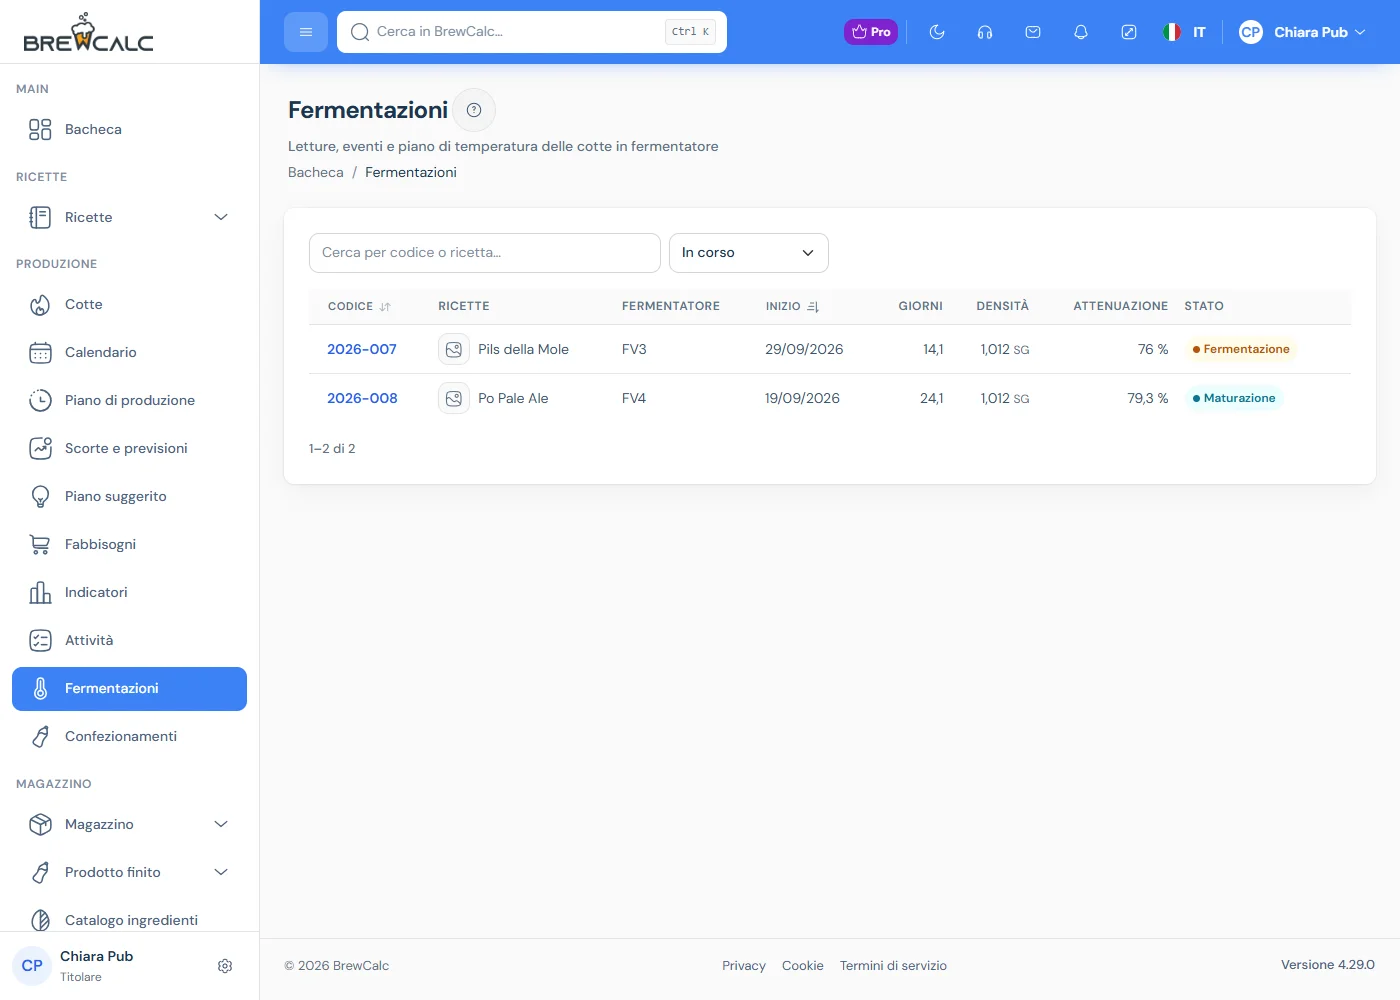Focus the Cerca in BrewCalc search field
The height and width of the screenshot is (1000, 1400).
coord(532,32)
